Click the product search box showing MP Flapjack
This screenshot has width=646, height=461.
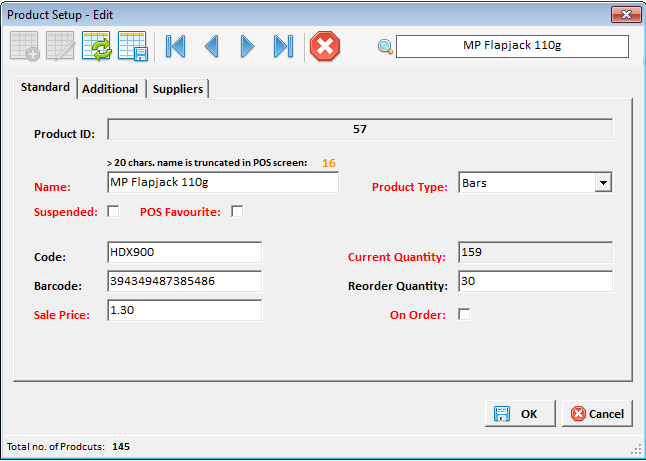pyautogui.click(x=512, y=46)
